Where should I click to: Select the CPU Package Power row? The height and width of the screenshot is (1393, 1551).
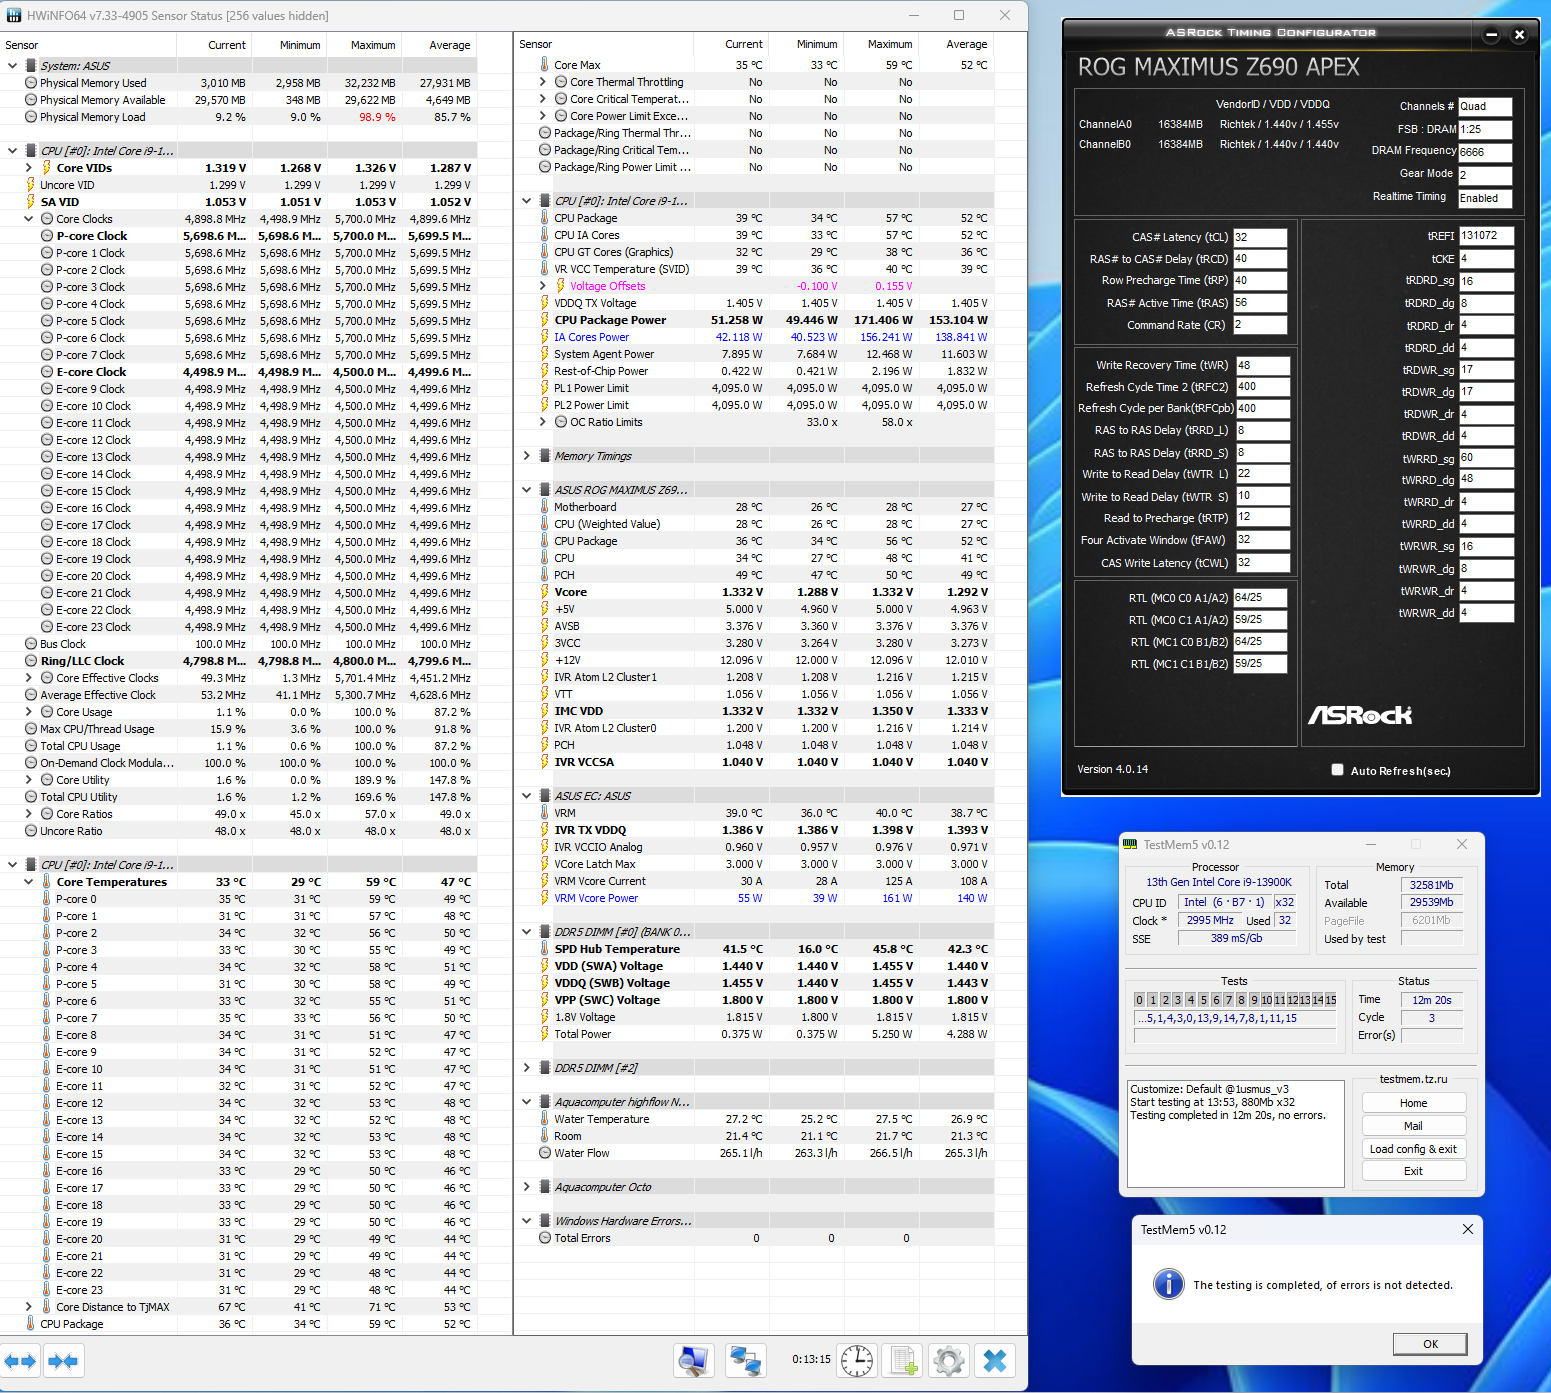tap(755, 320)
